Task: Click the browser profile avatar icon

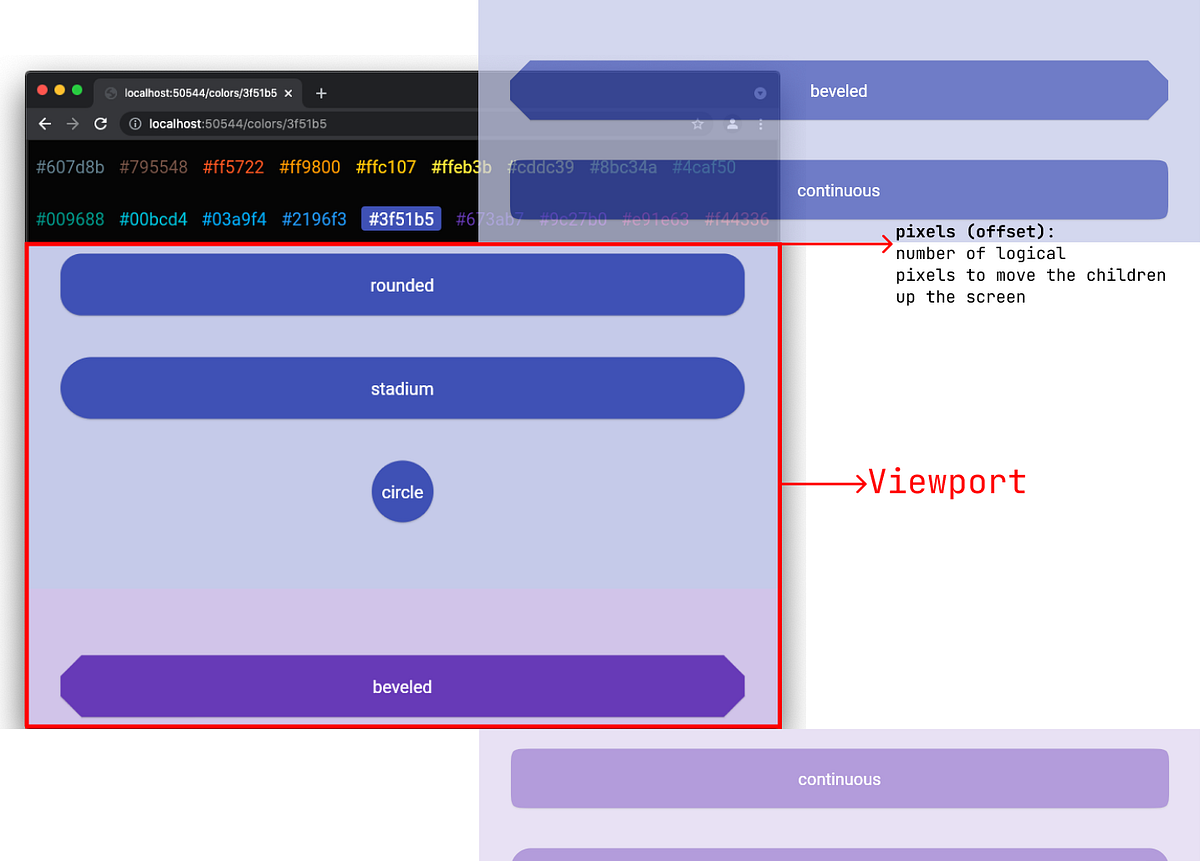Action: 731,124
